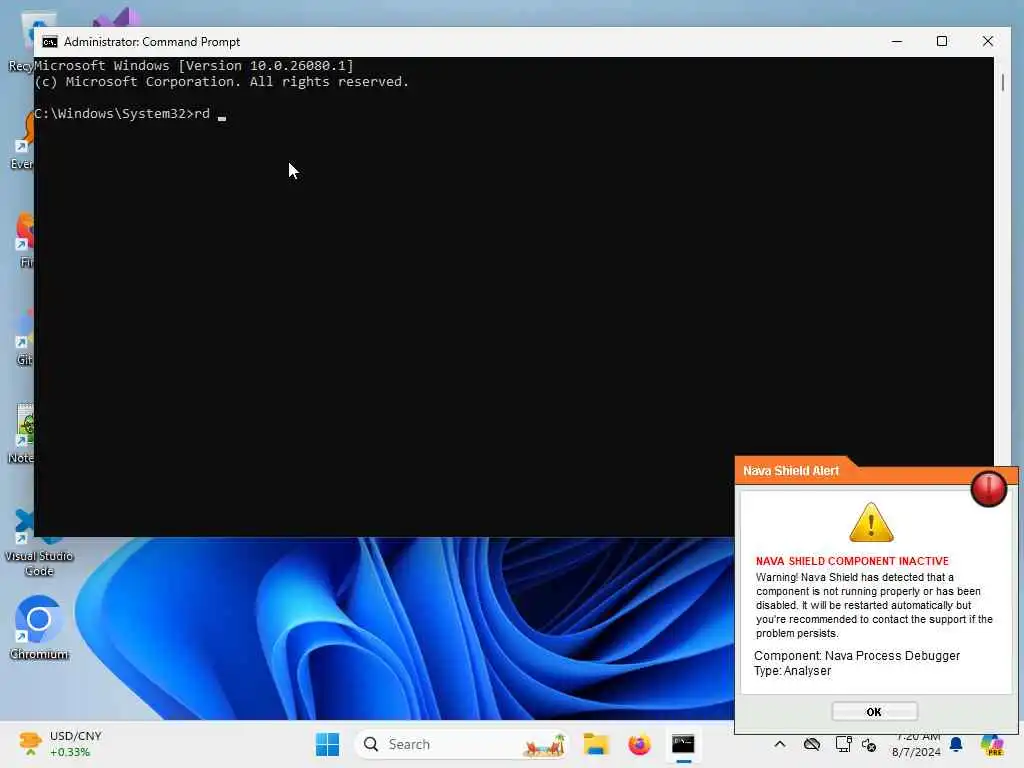Screen dimensions: 1024x768
Task: Click the muted volume tray icon
Action: point(869,744)
